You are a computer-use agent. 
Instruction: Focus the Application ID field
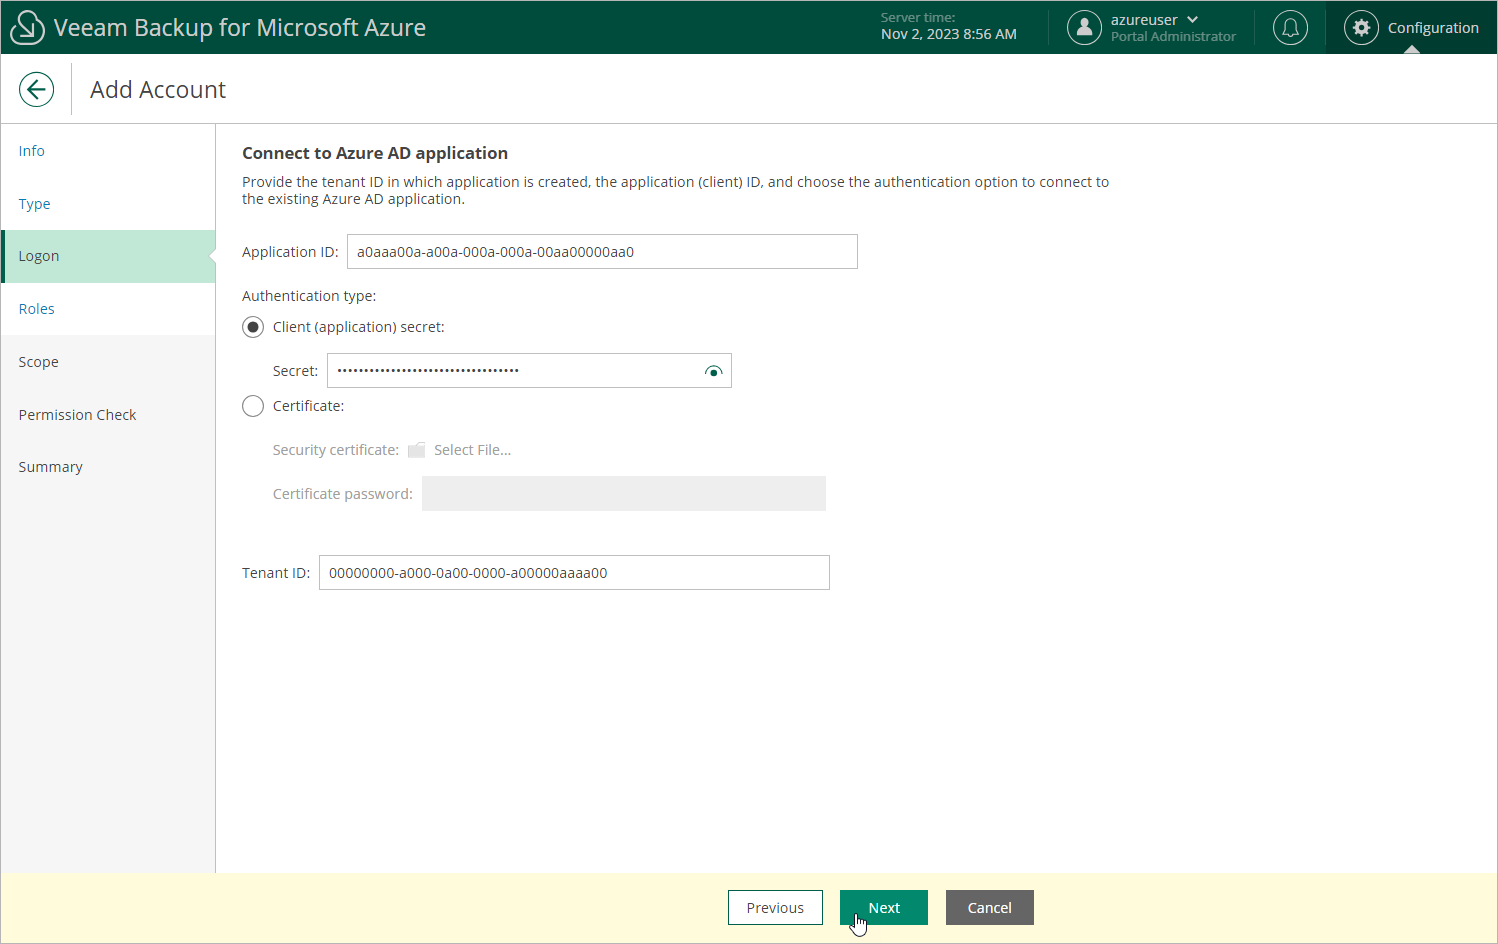[602, 252]
